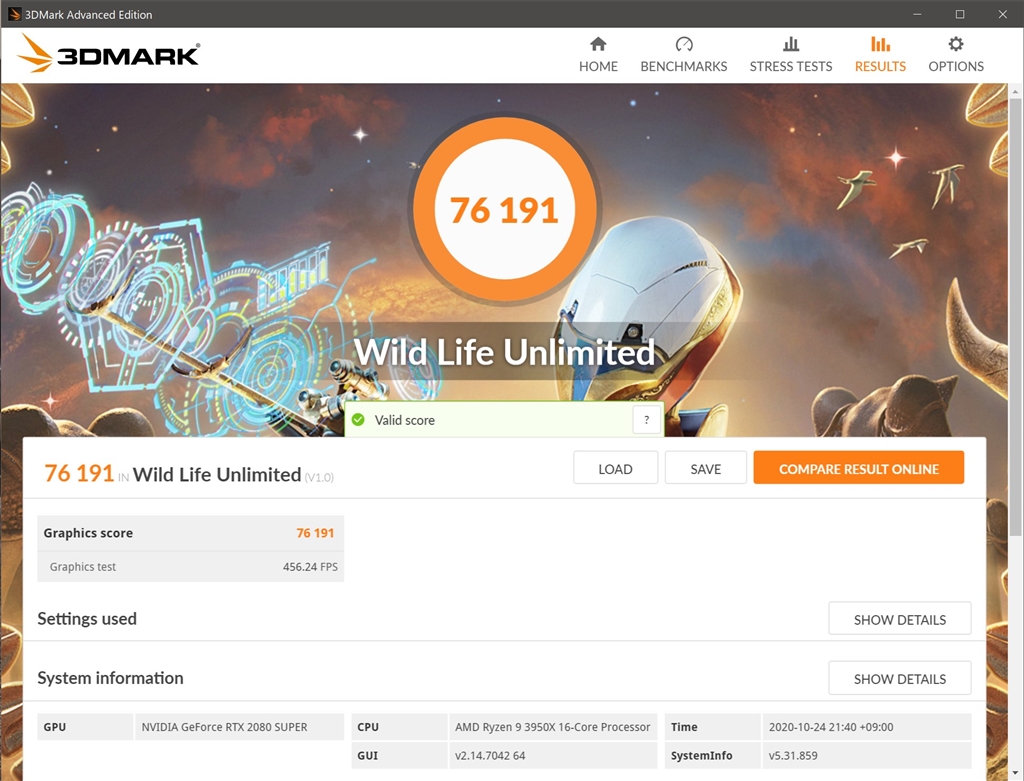Click the SAVE button
1024x781 pixels.
(705, 468)
